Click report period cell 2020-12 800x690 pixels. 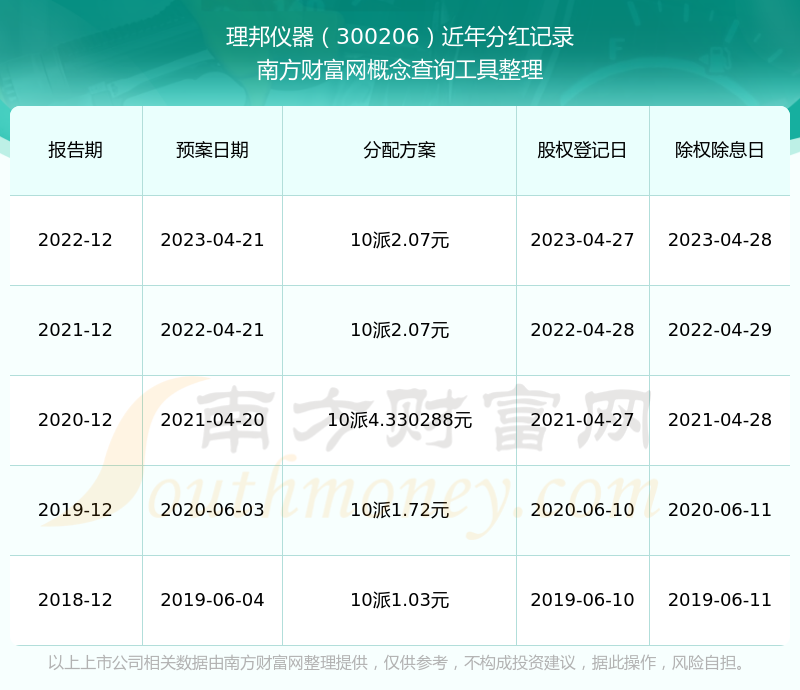76,420
